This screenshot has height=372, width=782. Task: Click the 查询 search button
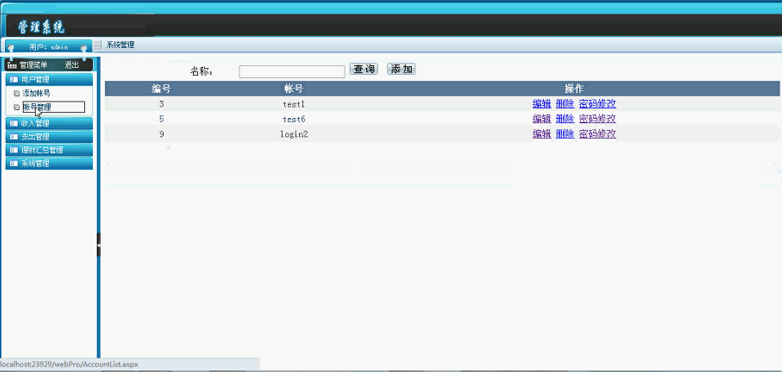364,69
